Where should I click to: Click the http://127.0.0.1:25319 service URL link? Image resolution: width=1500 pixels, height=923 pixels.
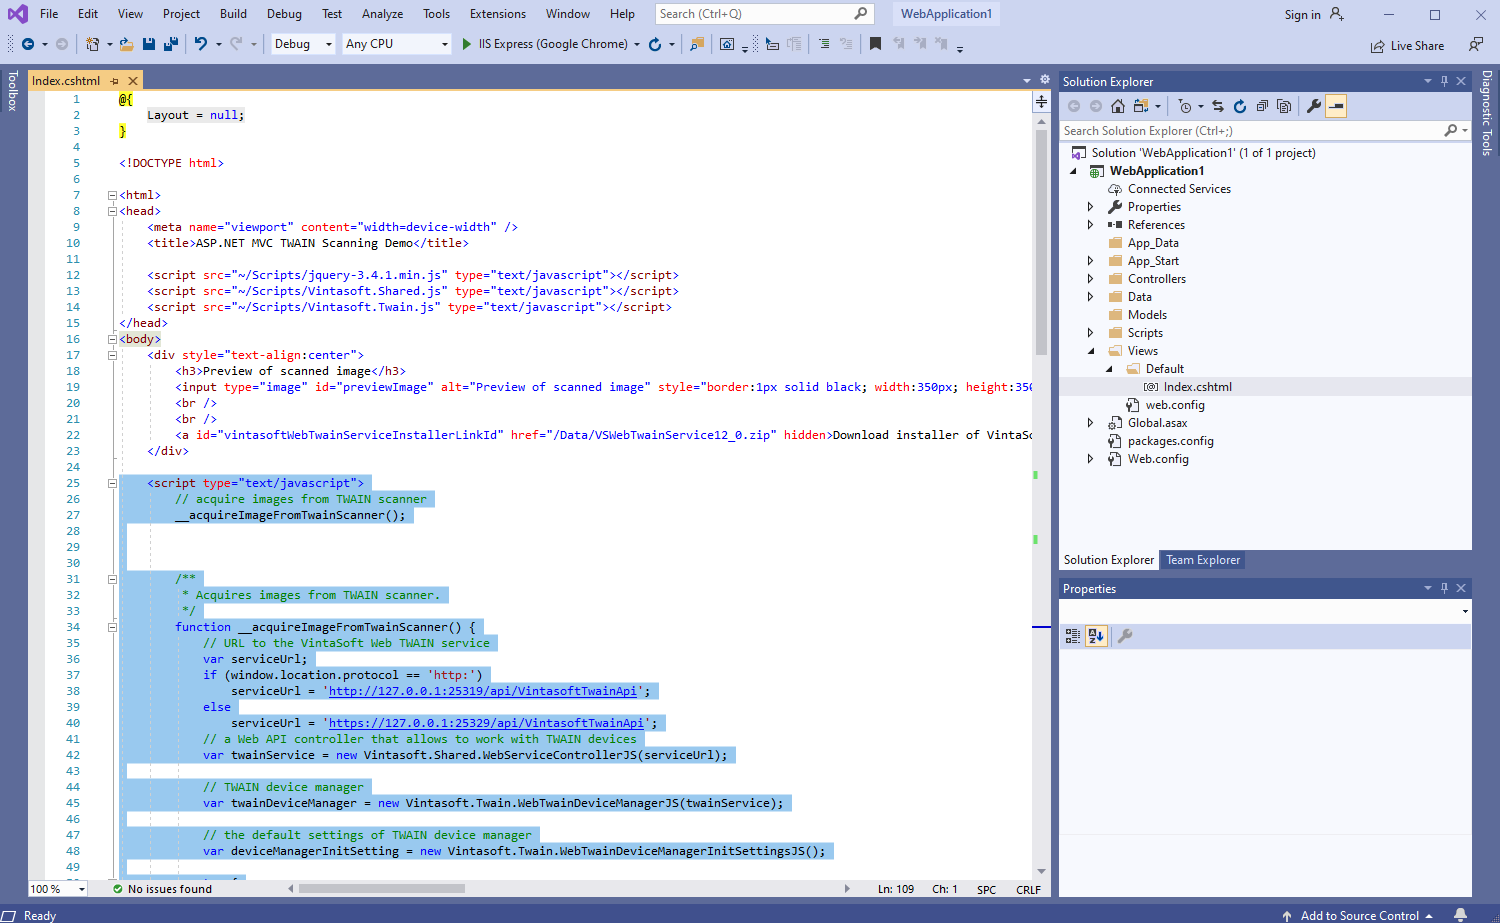click(x=483, y=691)
